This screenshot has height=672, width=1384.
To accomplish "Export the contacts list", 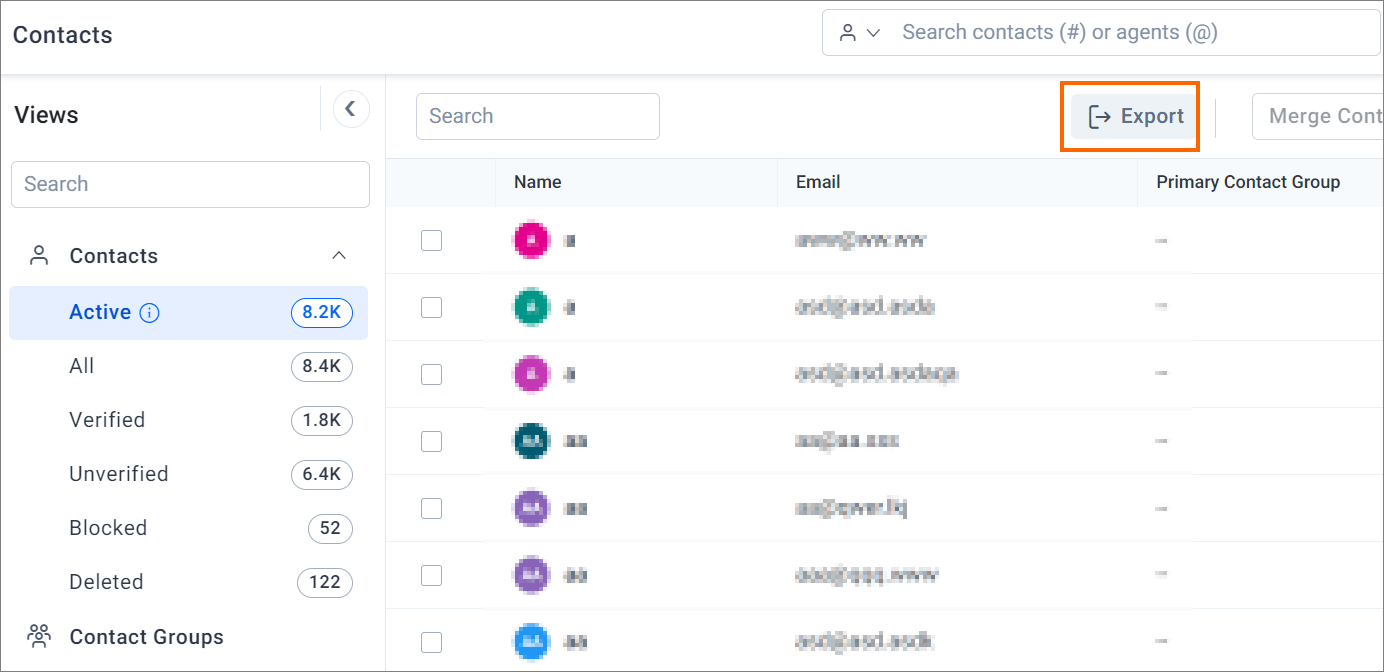I will tap(1135, 116).
